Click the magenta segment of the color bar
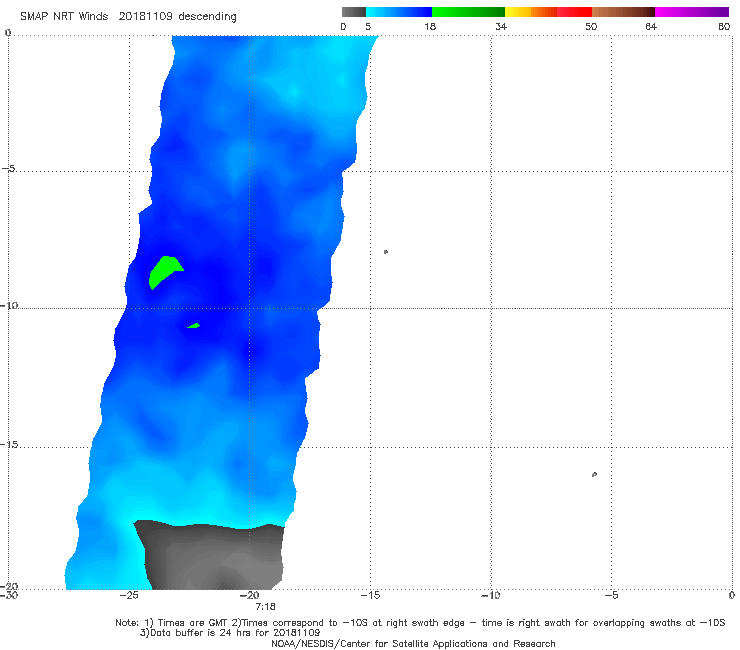 692,12
